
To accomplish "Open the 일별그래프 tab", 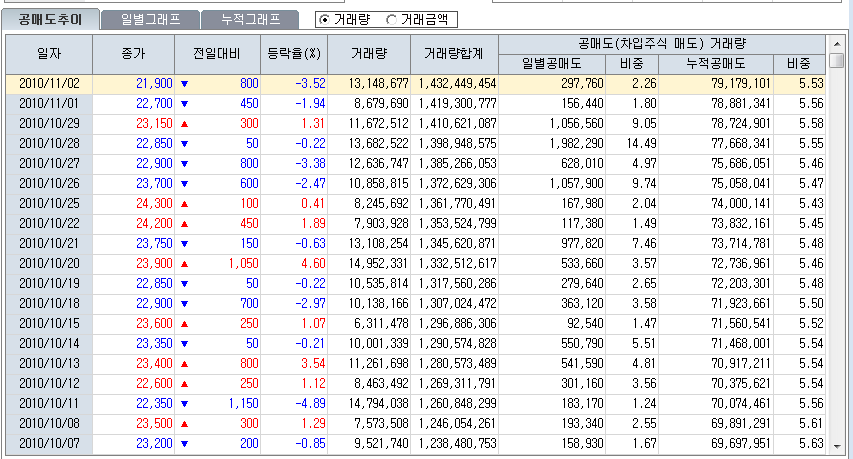I will pyautogui.click(x=150, y=19).
